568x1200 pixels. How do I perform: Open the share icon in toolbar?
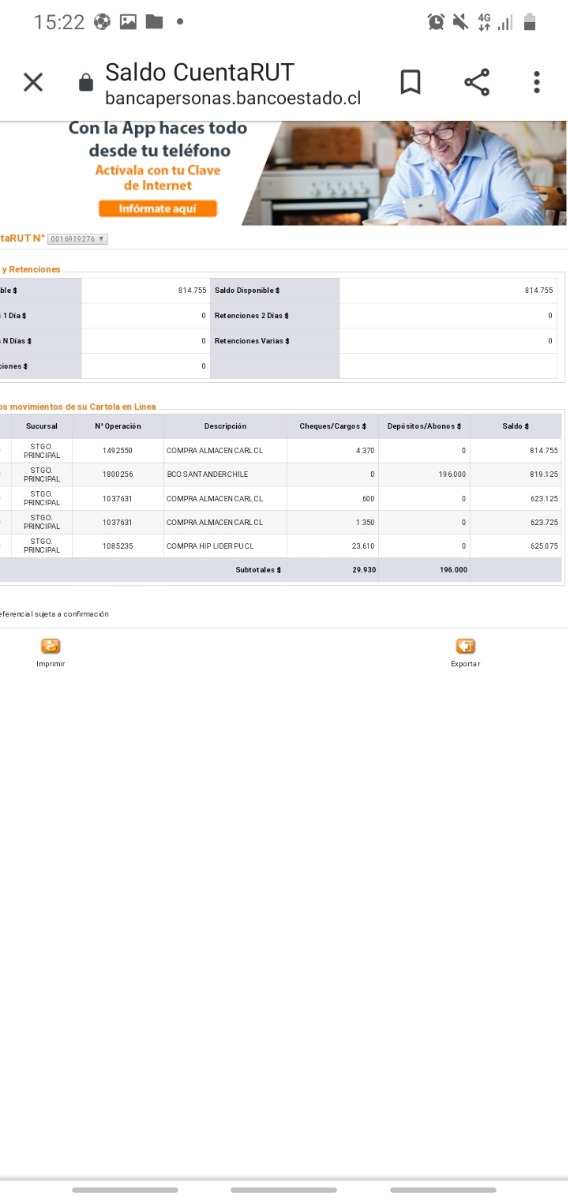click(x=477, y=83)
